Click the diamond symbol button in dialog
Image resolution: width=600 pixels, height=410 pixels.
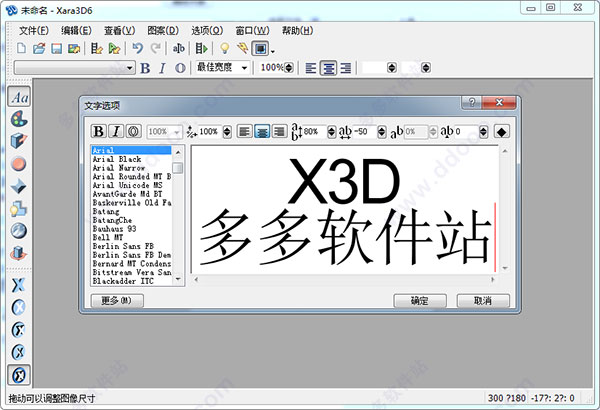click(501, 132)
